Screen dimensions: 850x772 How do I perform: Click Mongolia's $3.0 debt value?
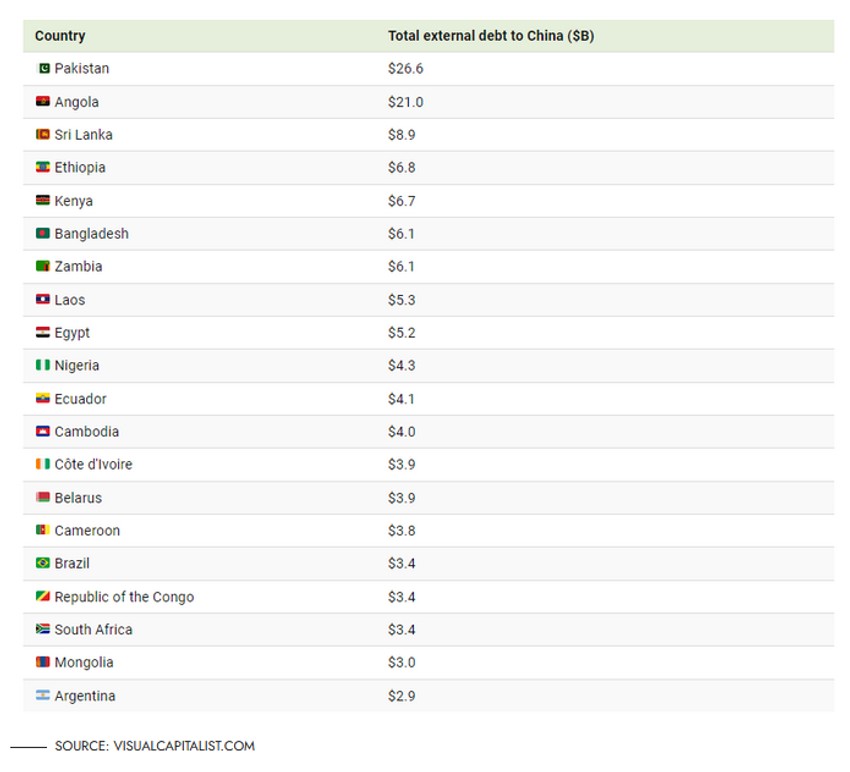[401, 662]
